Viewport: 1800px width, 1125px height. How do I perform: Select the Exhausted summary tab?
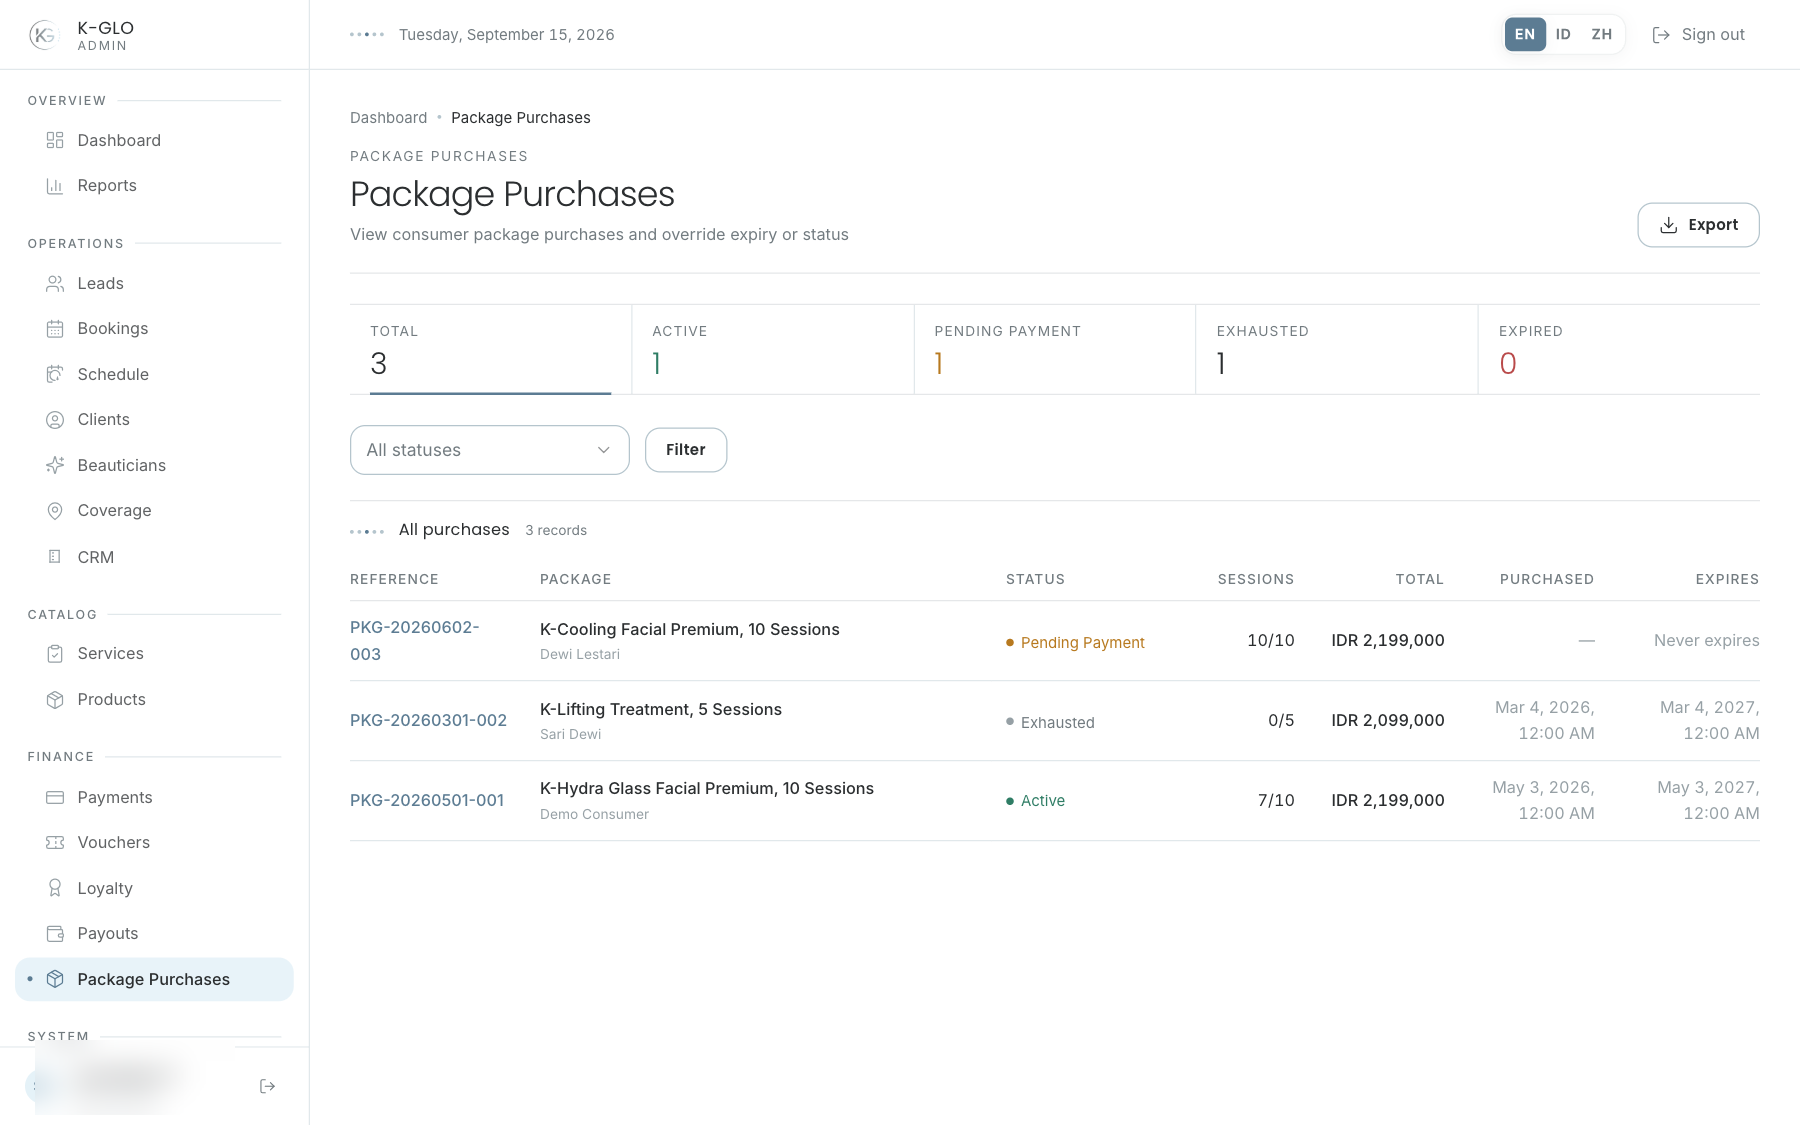(1337, 349)
